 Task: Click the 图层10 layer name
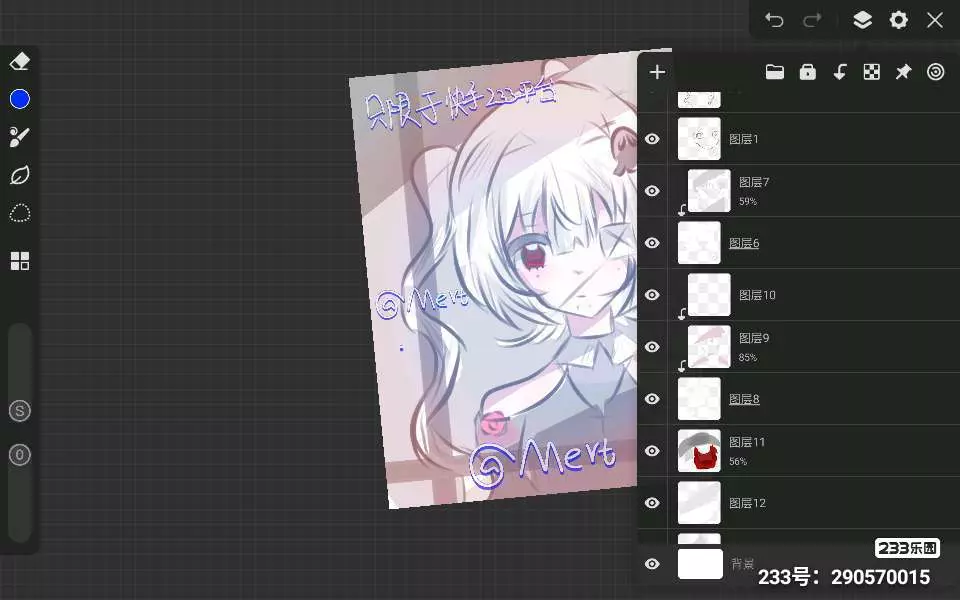click(x=757, y=295)
